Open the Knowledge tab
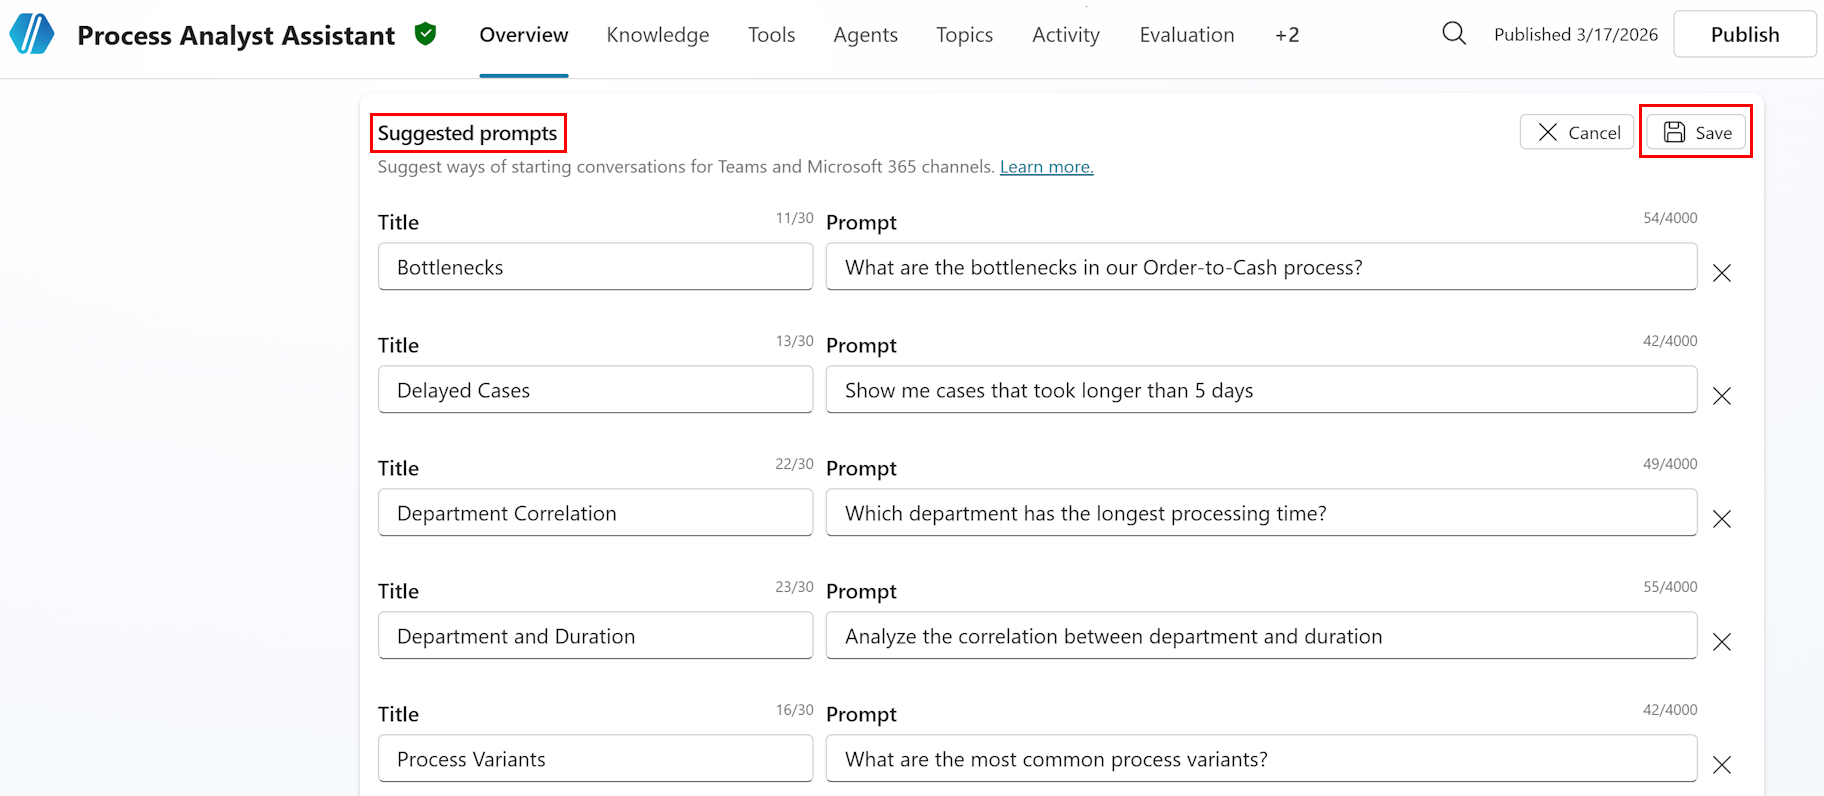Image resolution: width=1824 pixels, height=796 pixels. coord(658,35)
